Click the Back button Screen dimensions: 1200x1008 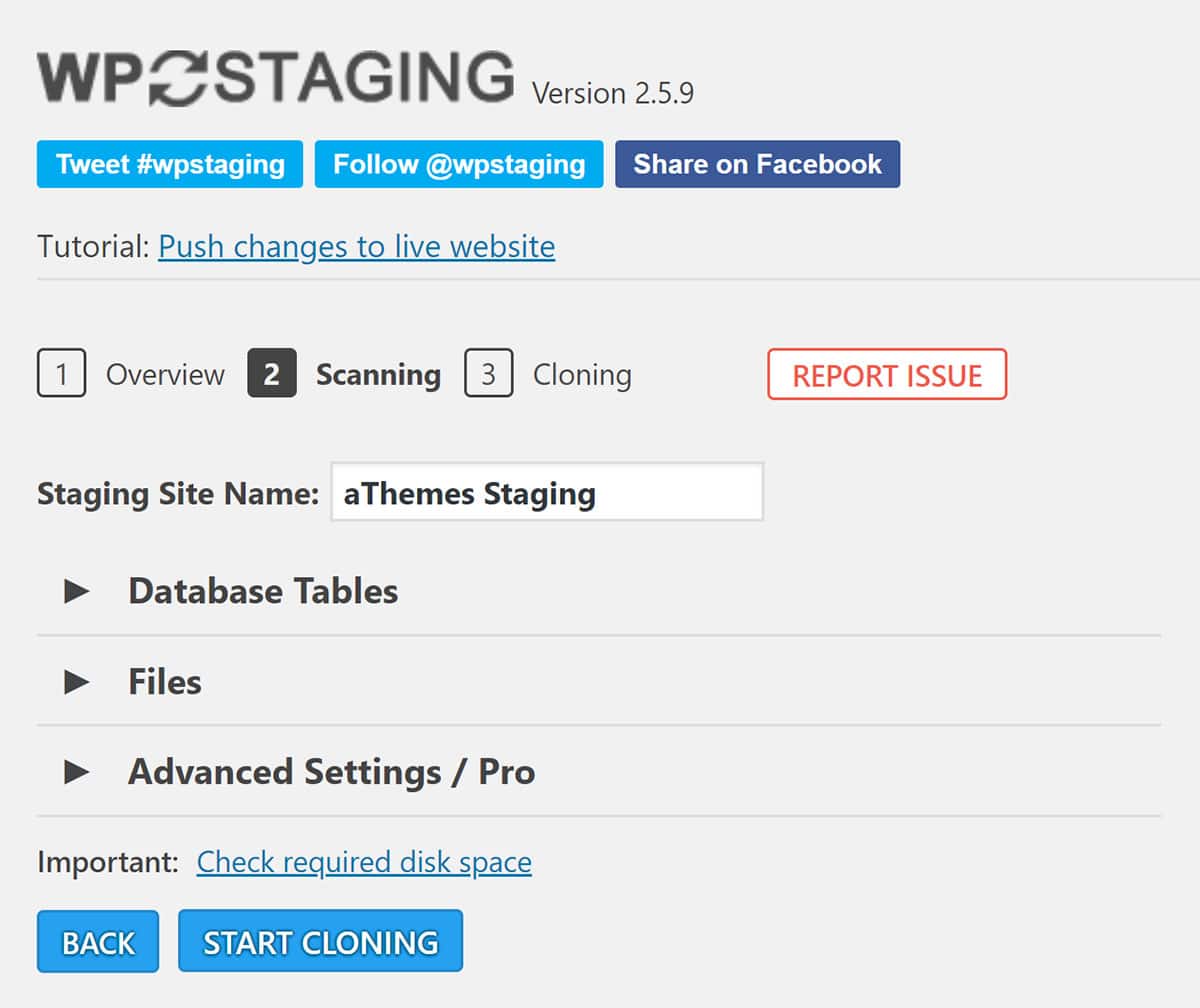98,941
